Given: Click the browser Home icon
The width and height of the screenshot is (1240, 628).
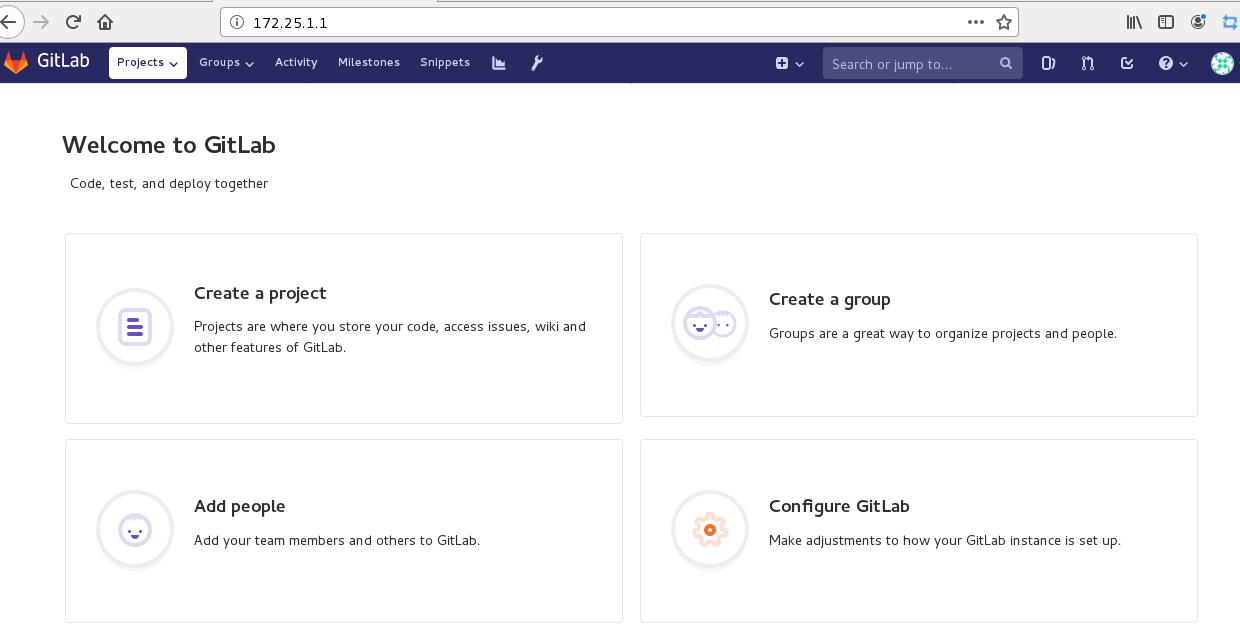Looking at the screenshot, I should [x=105, y=21].
